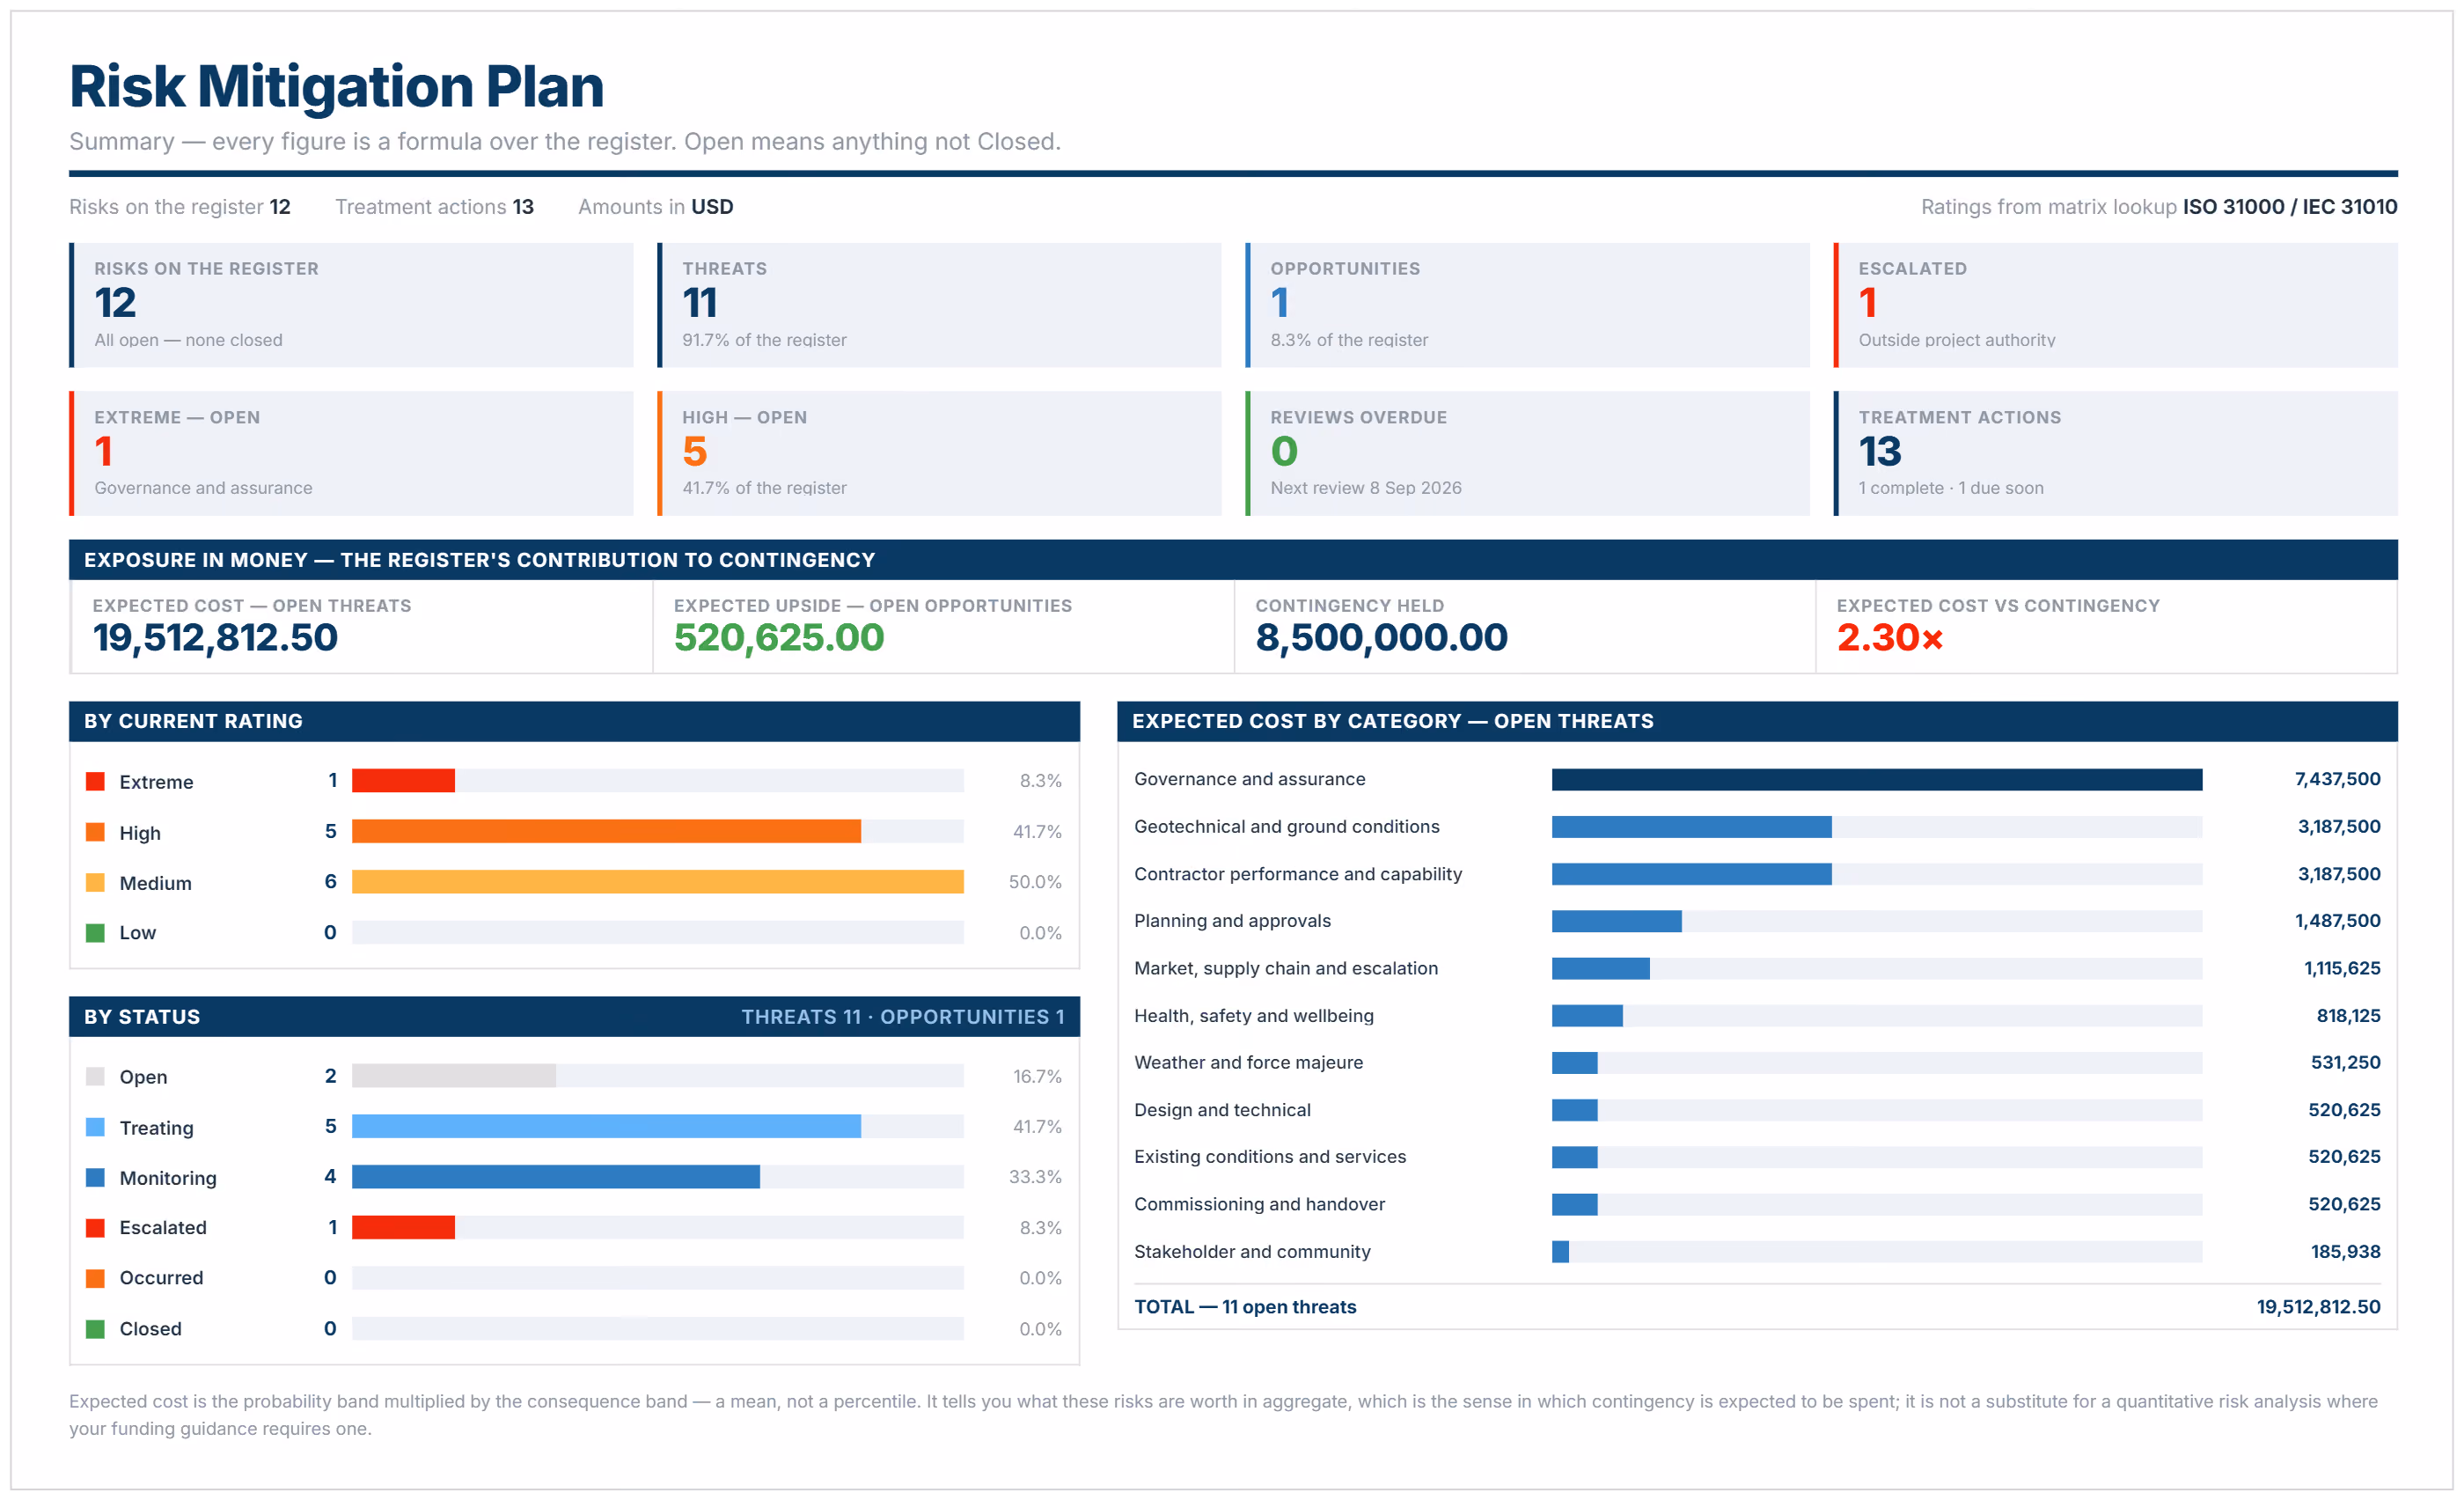Click the Extreme red legend swatch
The height and width of the screenshot is (1500, 2464).
pyautogui.click(x=95, y=781)
